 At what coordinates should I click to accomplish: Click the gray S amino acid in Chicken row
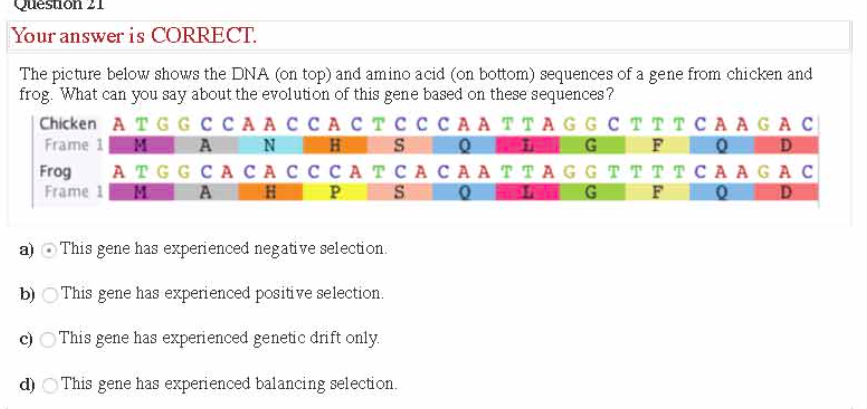coord(397,144)
